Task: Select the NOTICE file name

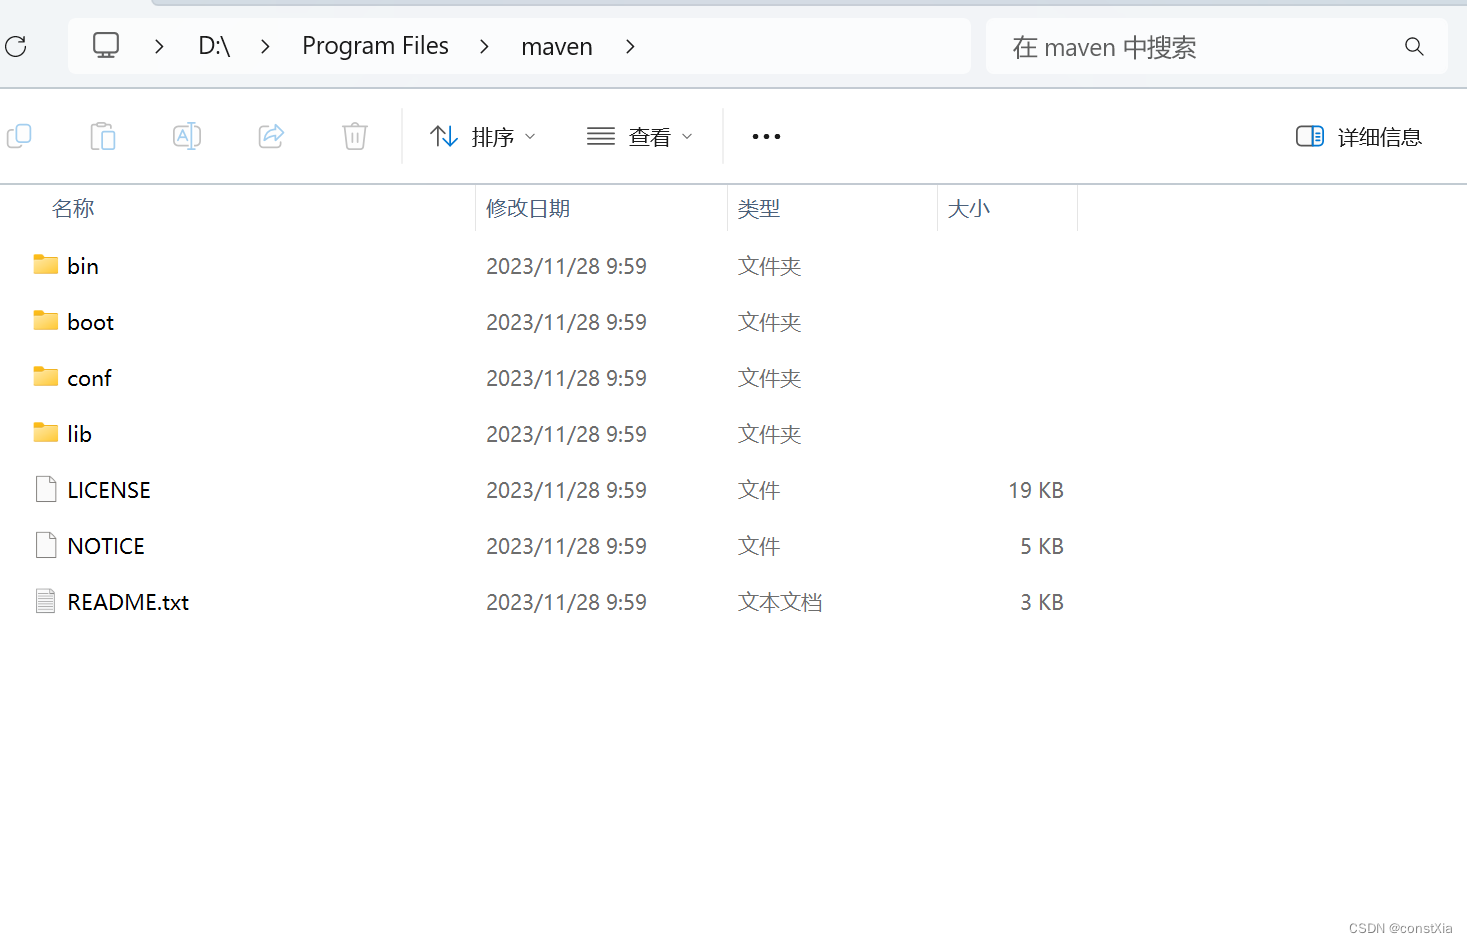Action: (106, 546)
